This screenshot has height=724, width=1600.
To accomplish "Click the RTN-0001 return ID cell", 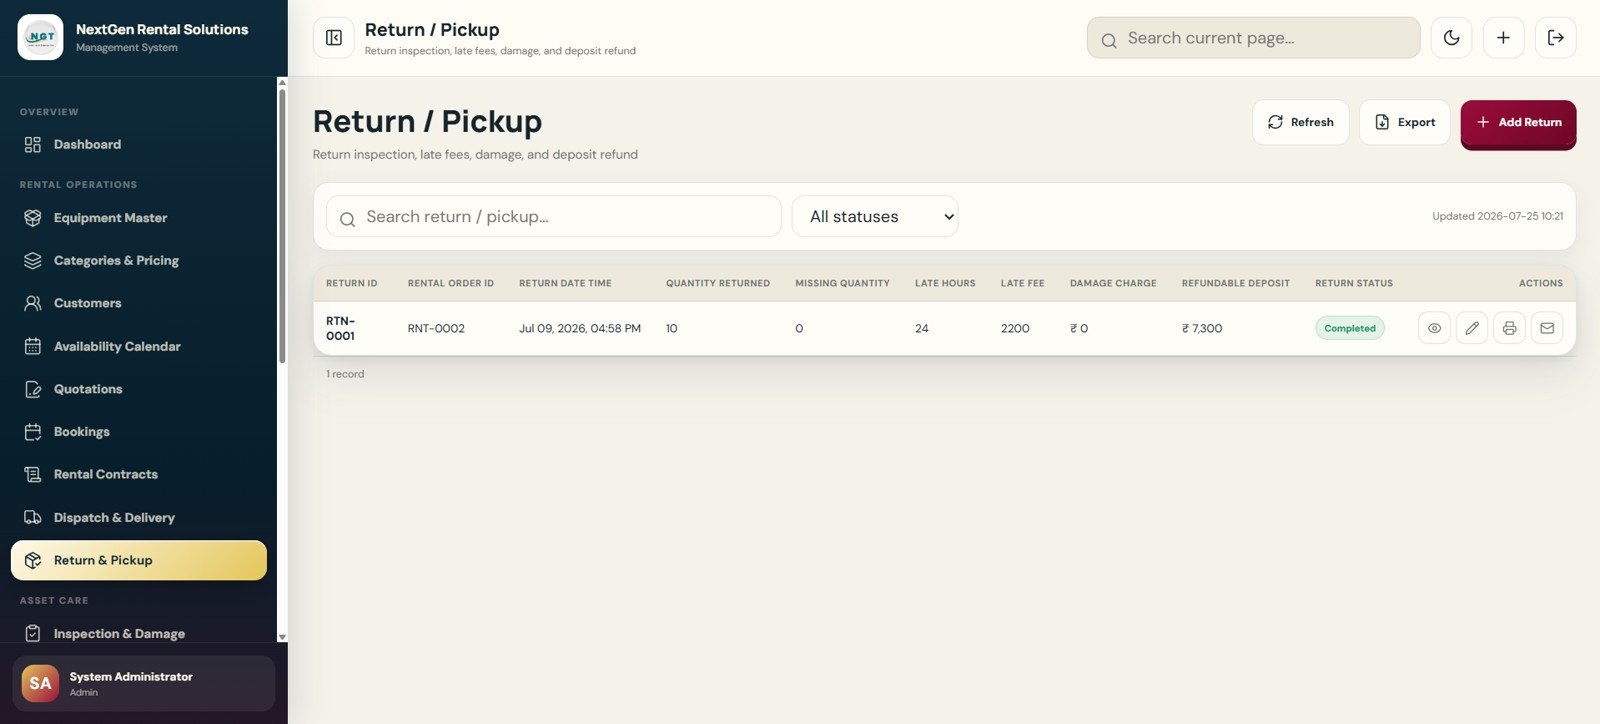I will (x=341, y=328).
